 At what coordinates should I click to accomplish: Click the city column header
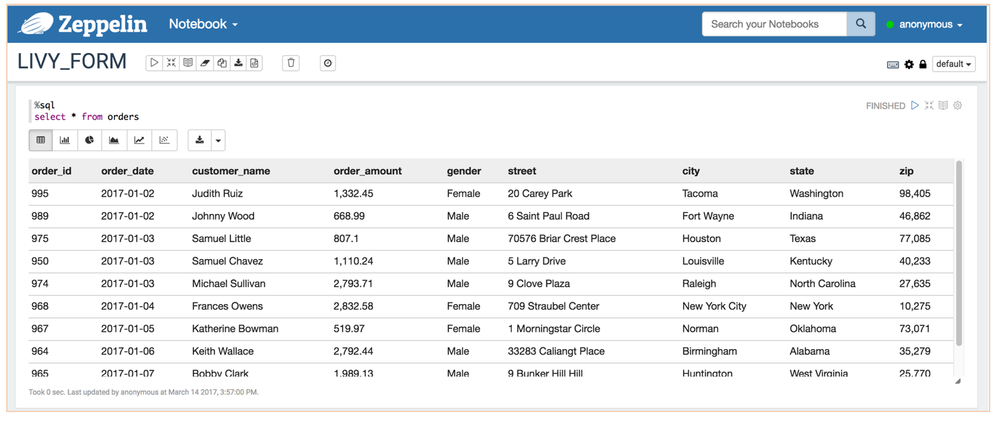point(691,171)
